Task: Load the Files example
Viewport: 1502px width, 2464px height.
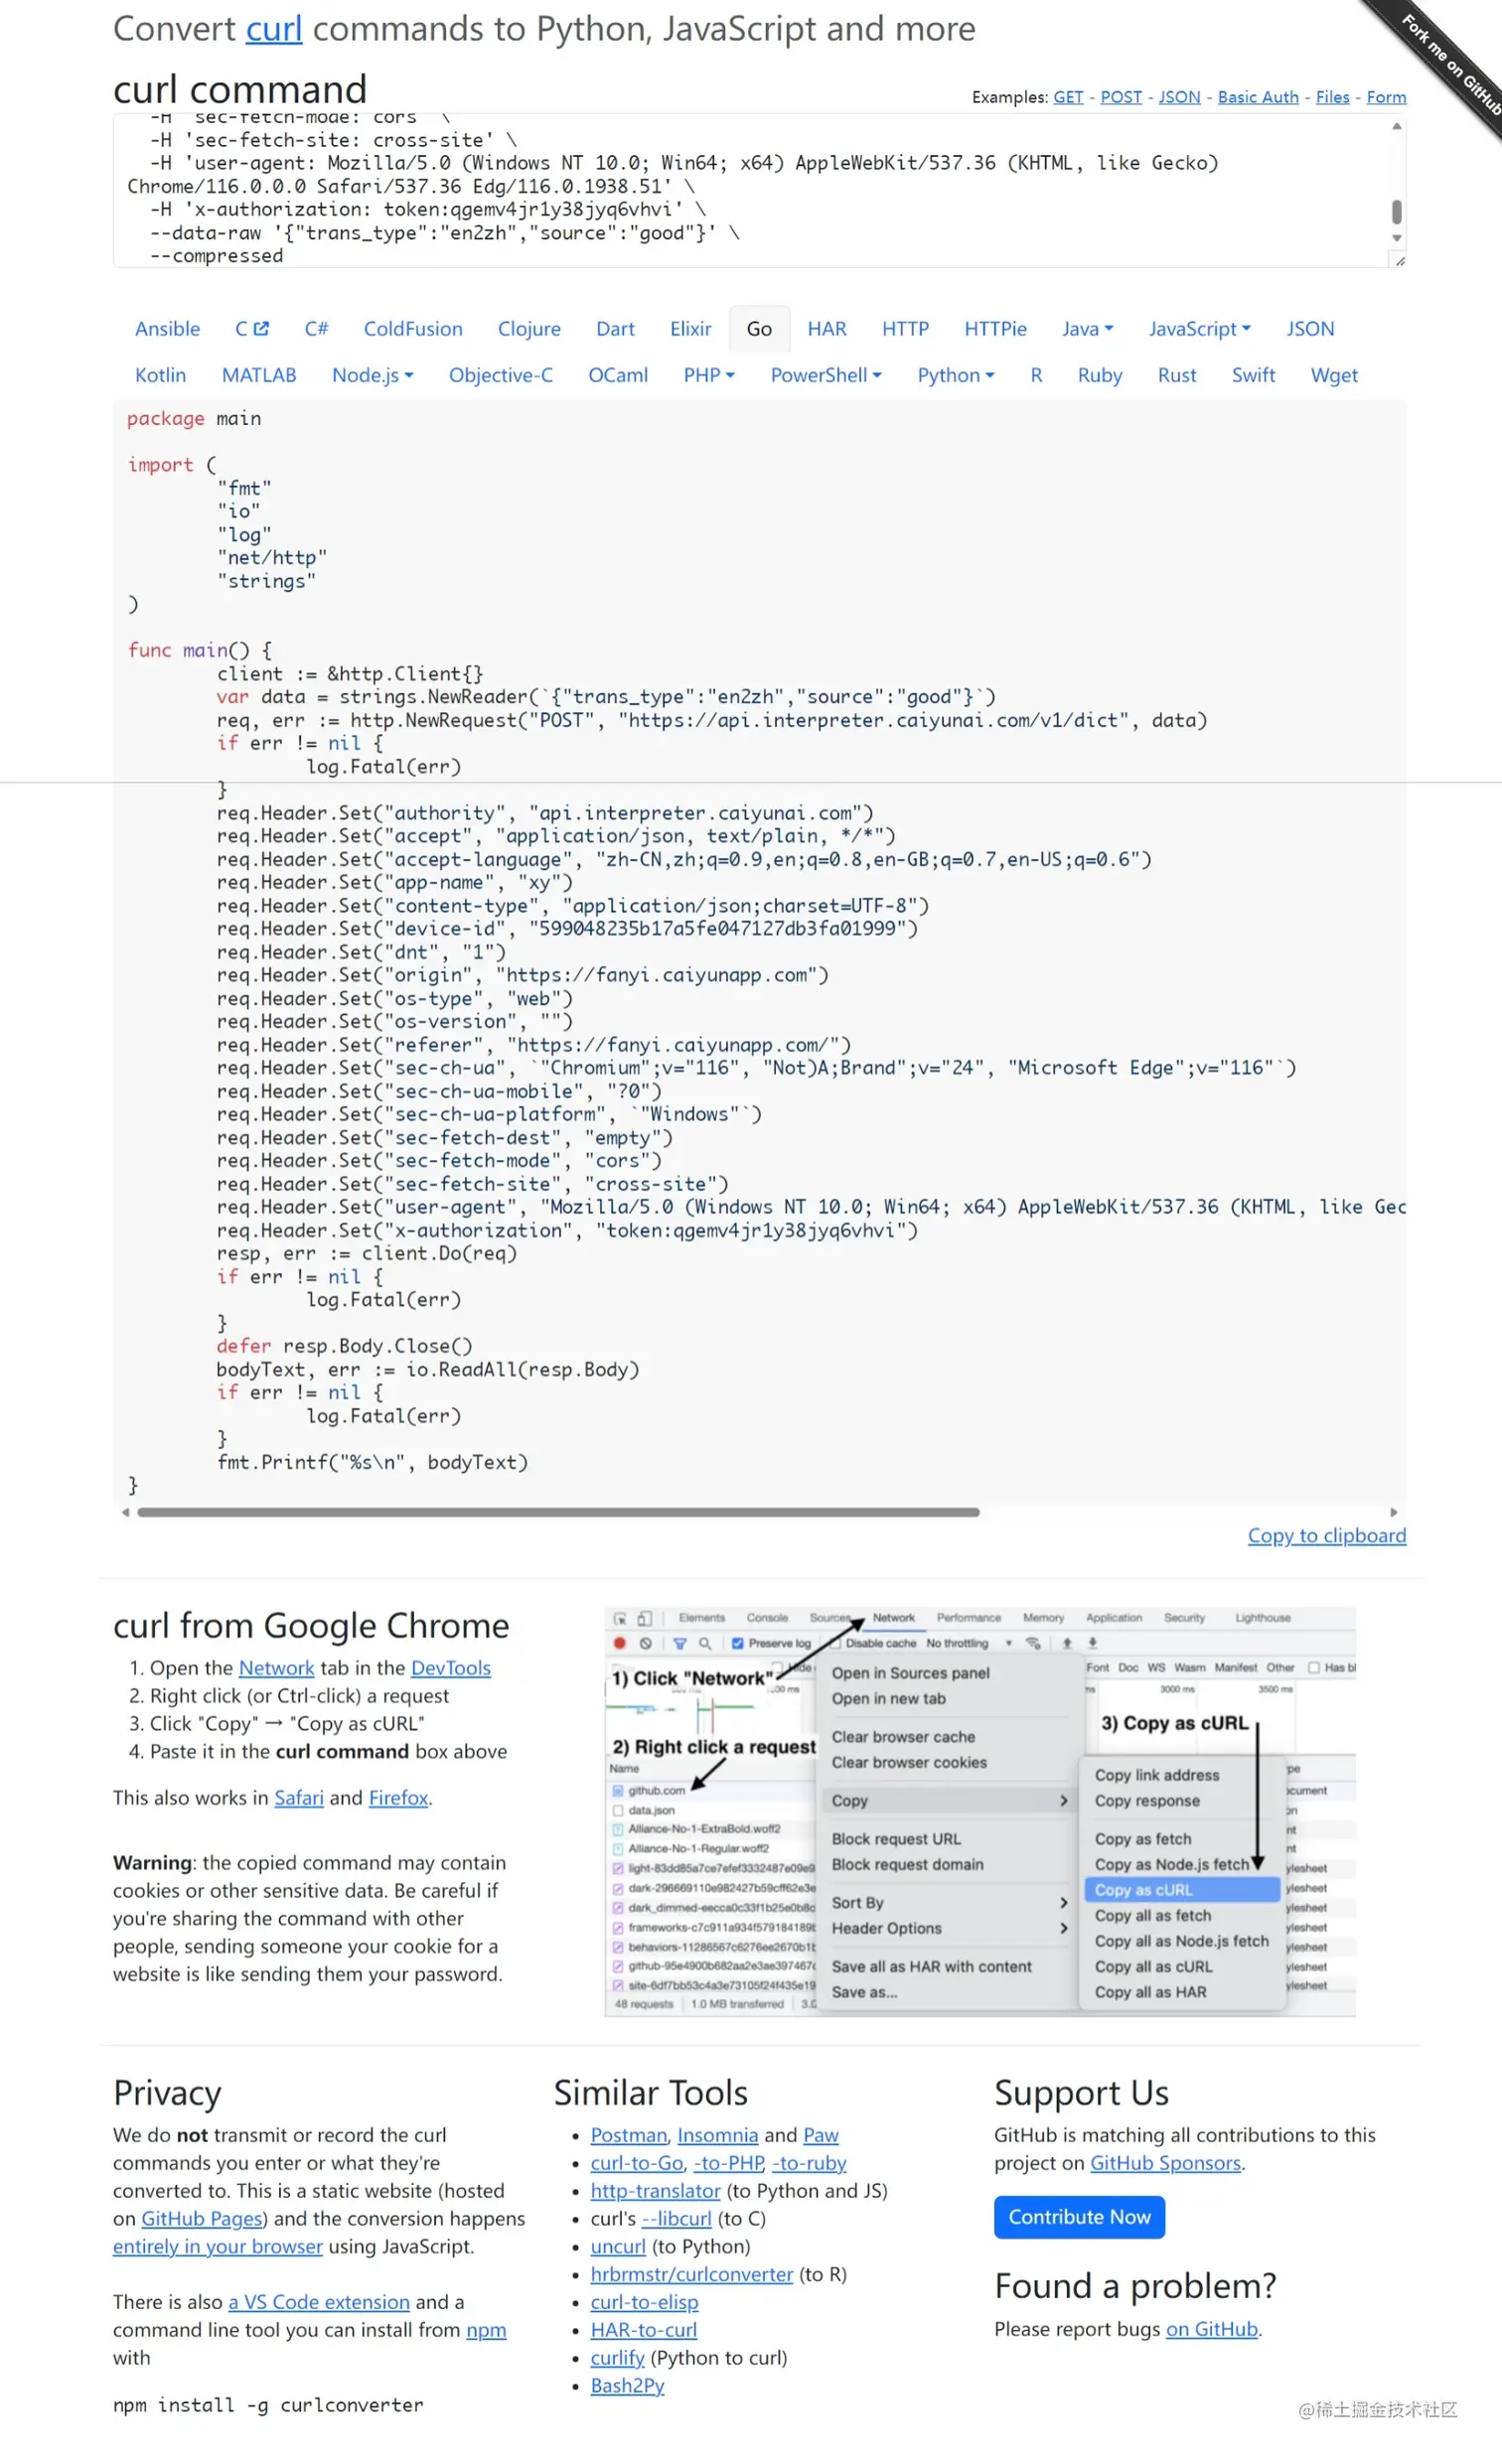Action: (1332, 97)
